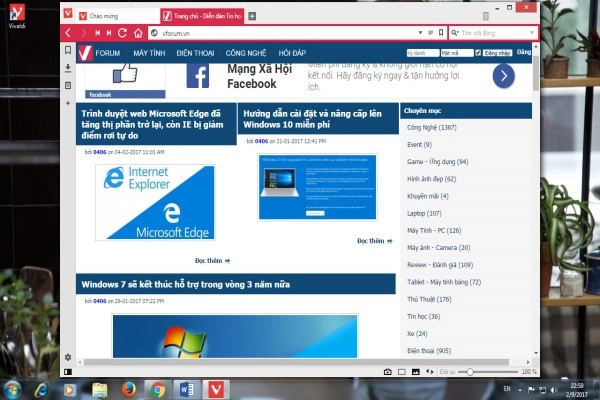The image size is (600, 400).
Task: Open the Bookmarks panel in the sidebar
Action: click(67, 51)
